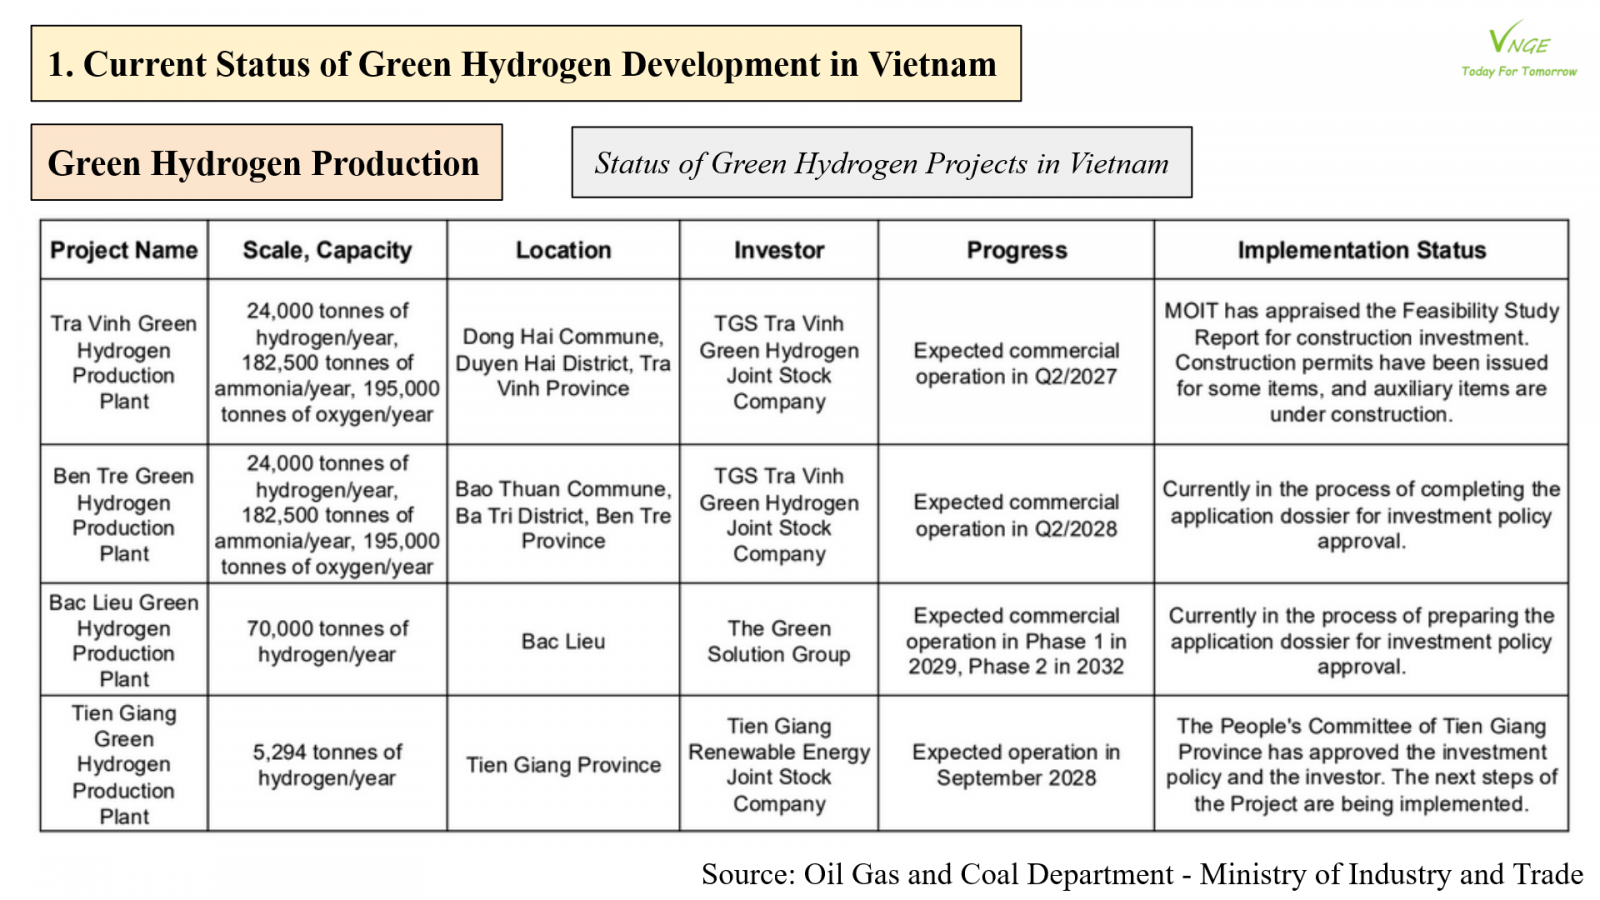Image resolution: width=1600 pixels, height=900 pixels.
Task: Select the Bac Lieu Green Hydrogen Production Plant cell
Action: (x=124, y=640)
